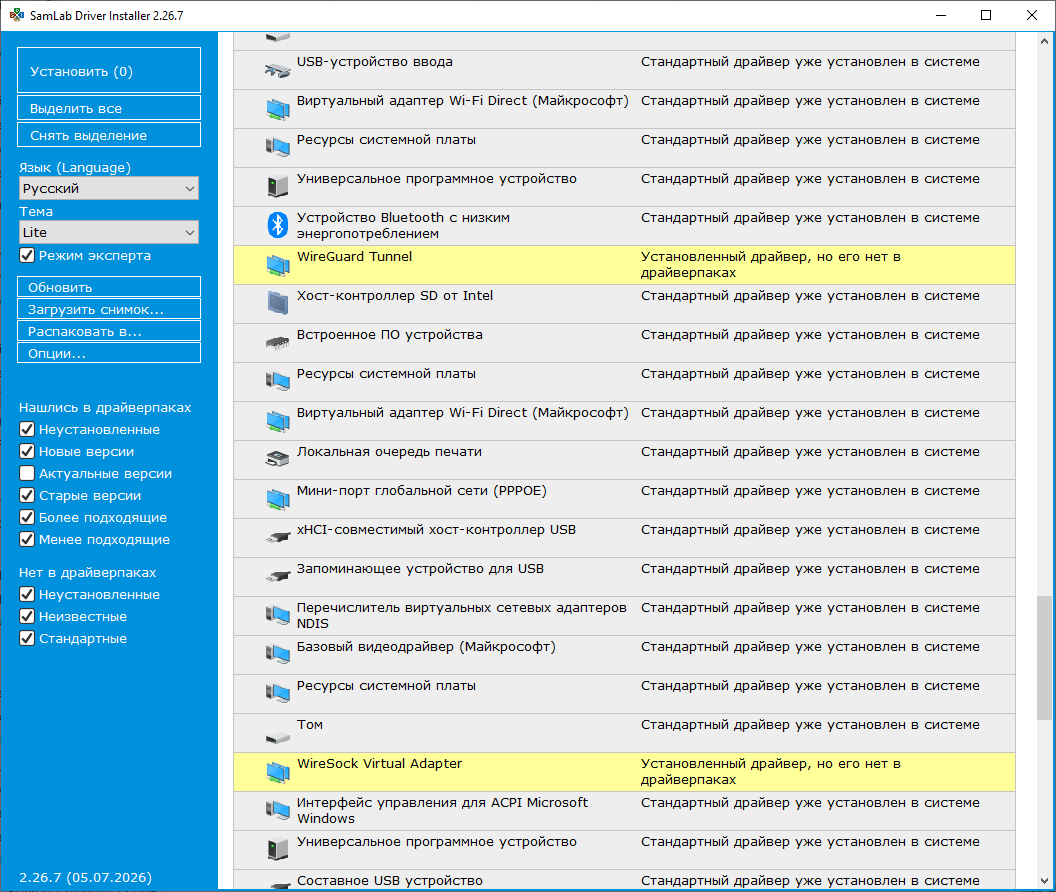Click the Базовый видеодрайвер (Майкрософт) icon
1056x892 pixels.
pyautogui.click(x=277, y=654)
